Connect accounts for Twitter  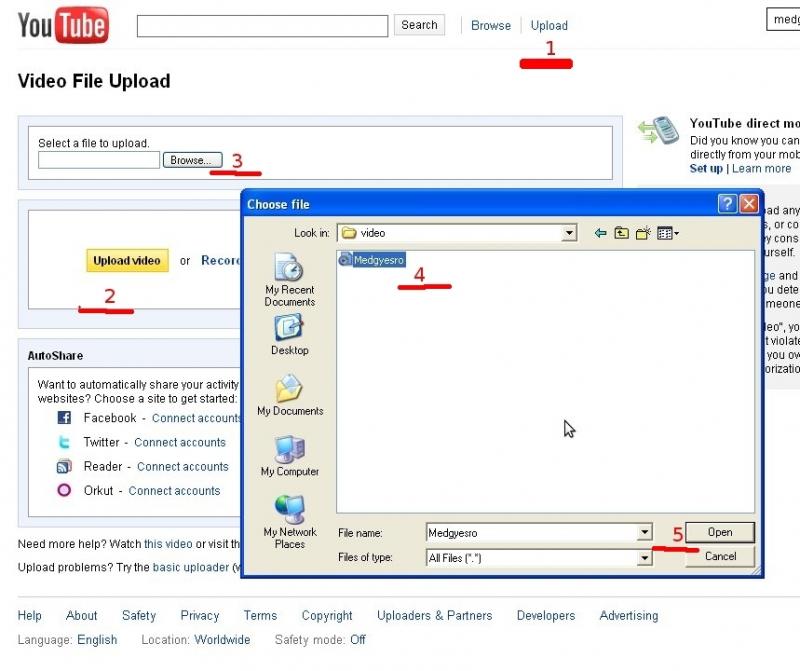[x=180, y=442]
